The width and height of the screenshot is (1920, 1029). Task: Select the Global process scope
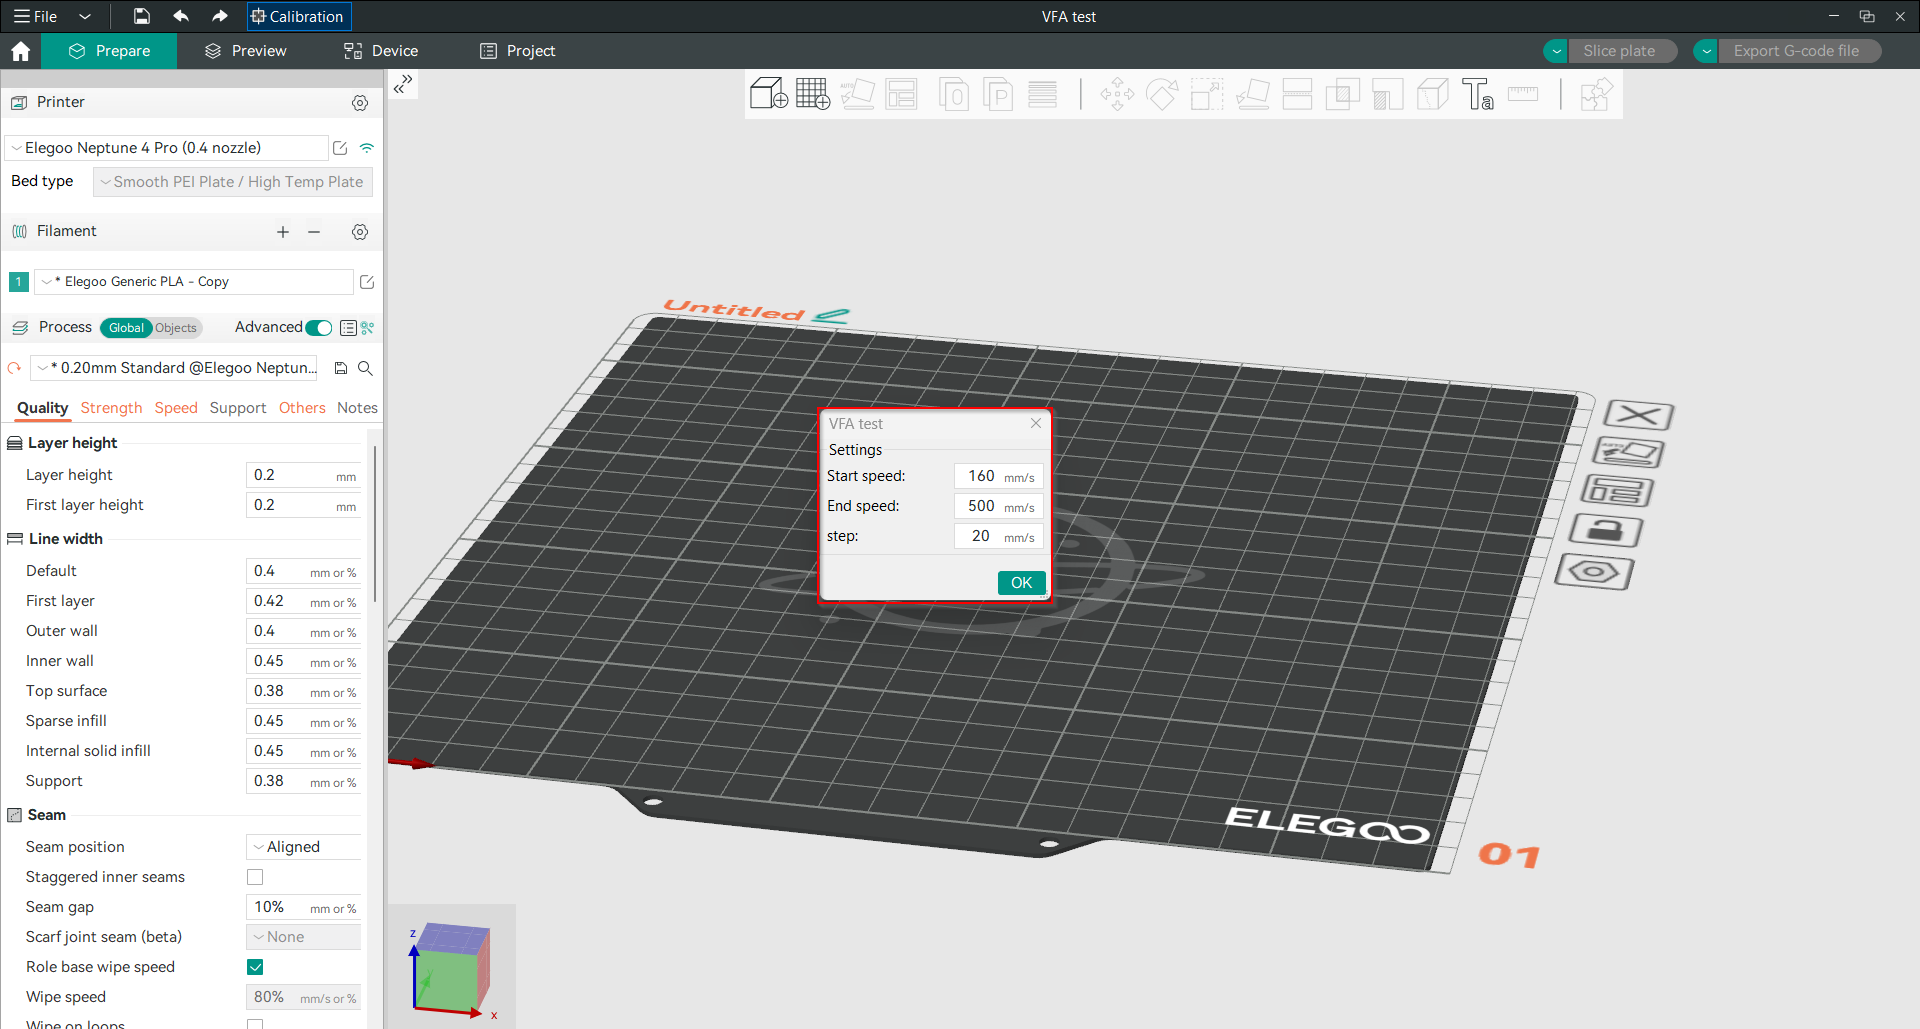pos(126,328)
